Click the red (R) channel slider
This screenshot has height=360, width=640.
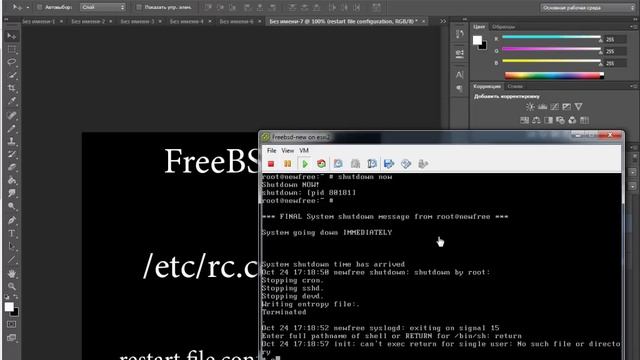551,38
